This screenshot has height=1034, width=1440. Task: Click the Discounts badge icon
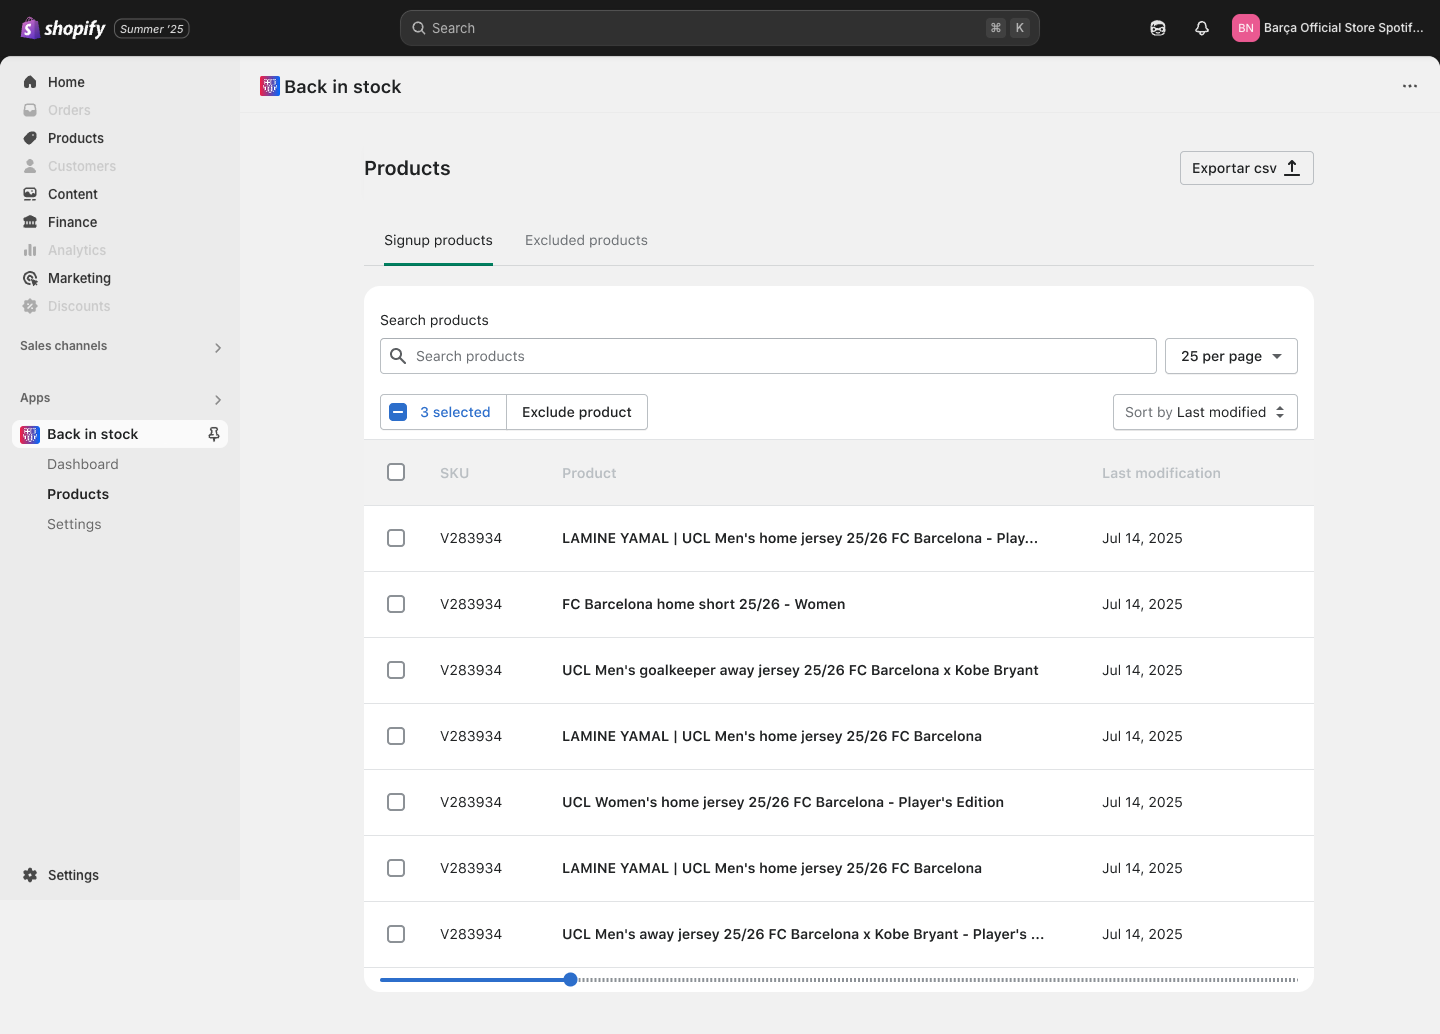coord(30,306)
